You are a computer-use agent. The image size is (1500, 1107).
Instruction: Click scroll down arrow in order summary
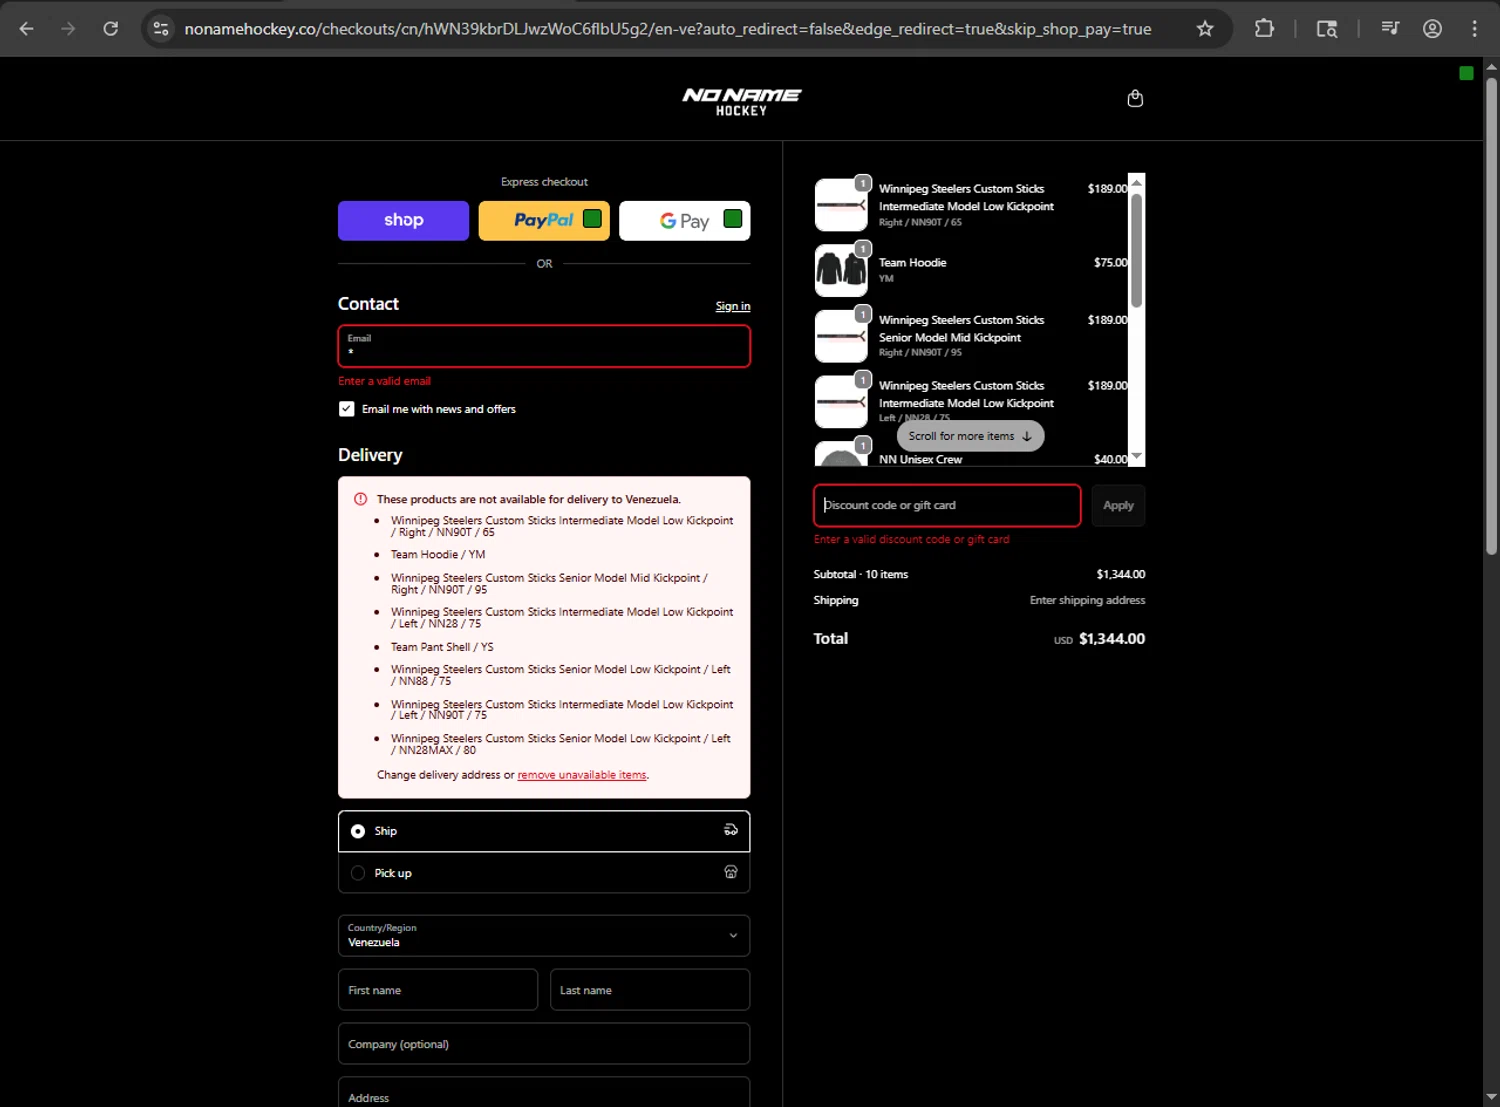[1136, 457]
